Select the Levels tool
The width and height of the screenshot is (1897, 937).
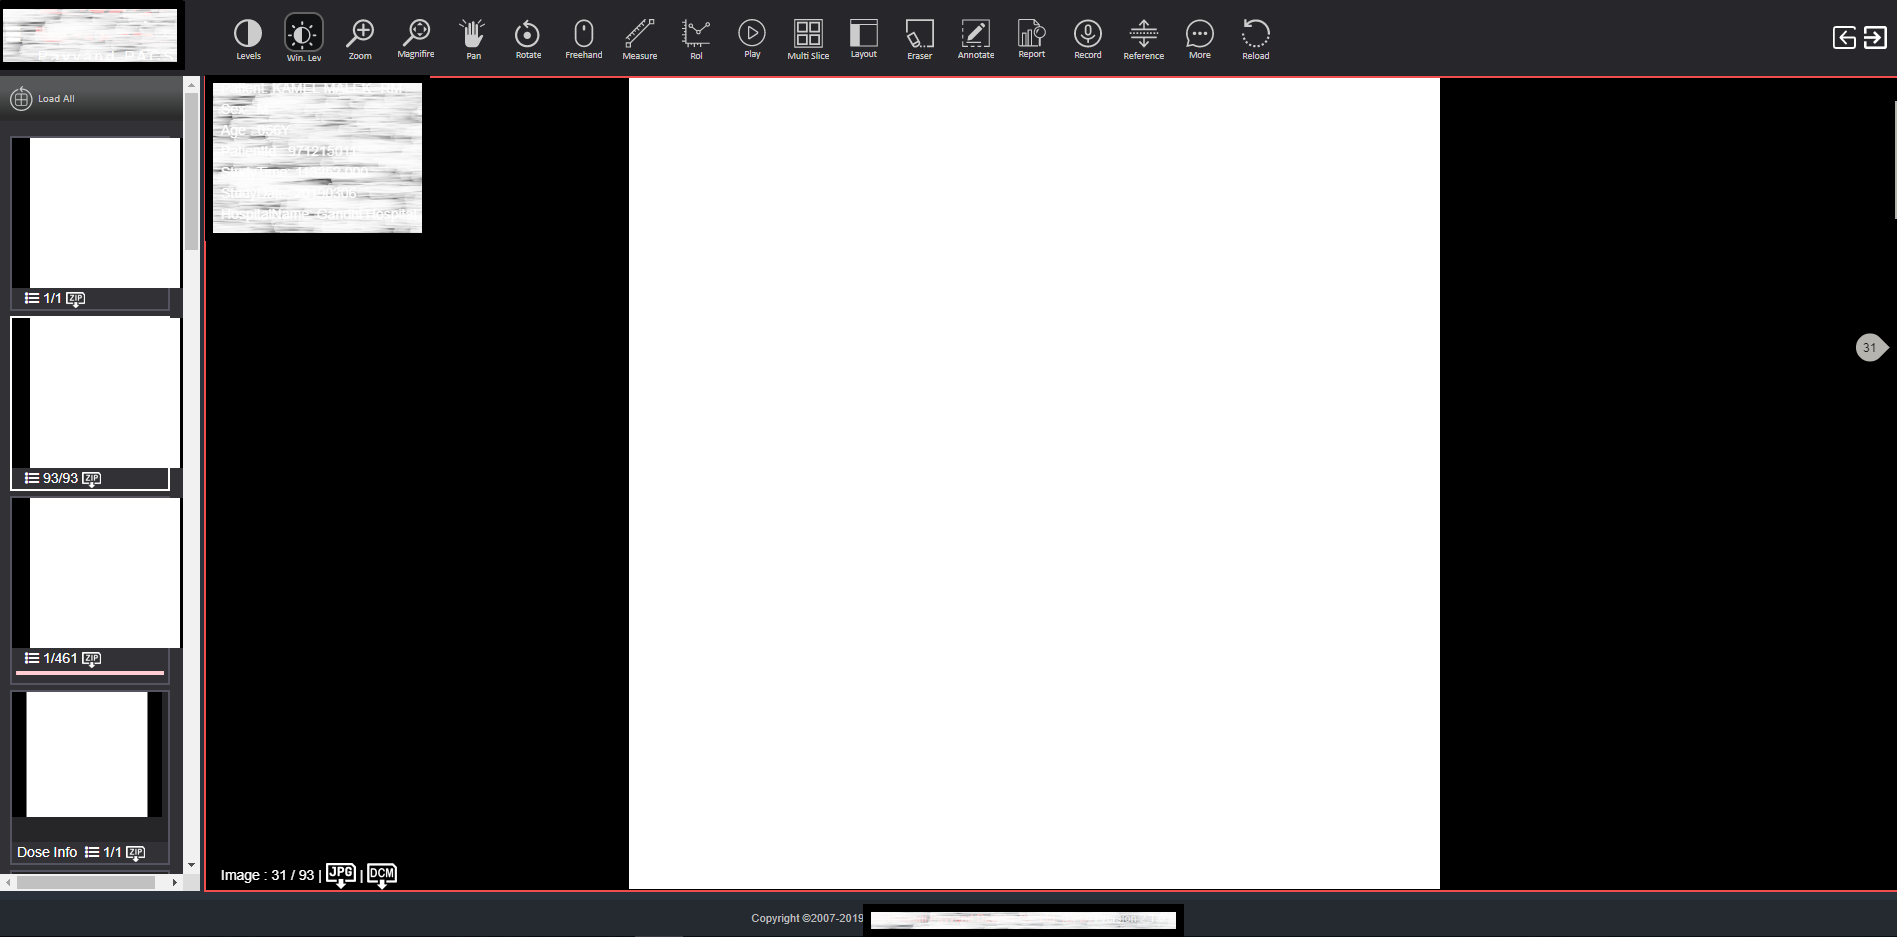248,36
